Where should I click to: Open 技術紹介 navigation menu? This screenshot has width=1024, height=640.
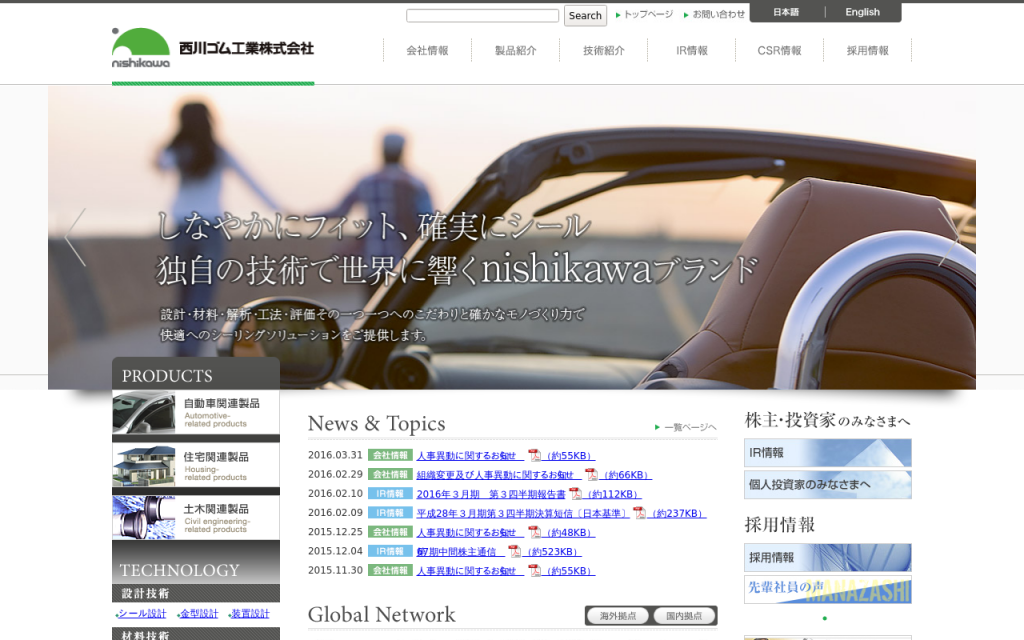[603, 50]
